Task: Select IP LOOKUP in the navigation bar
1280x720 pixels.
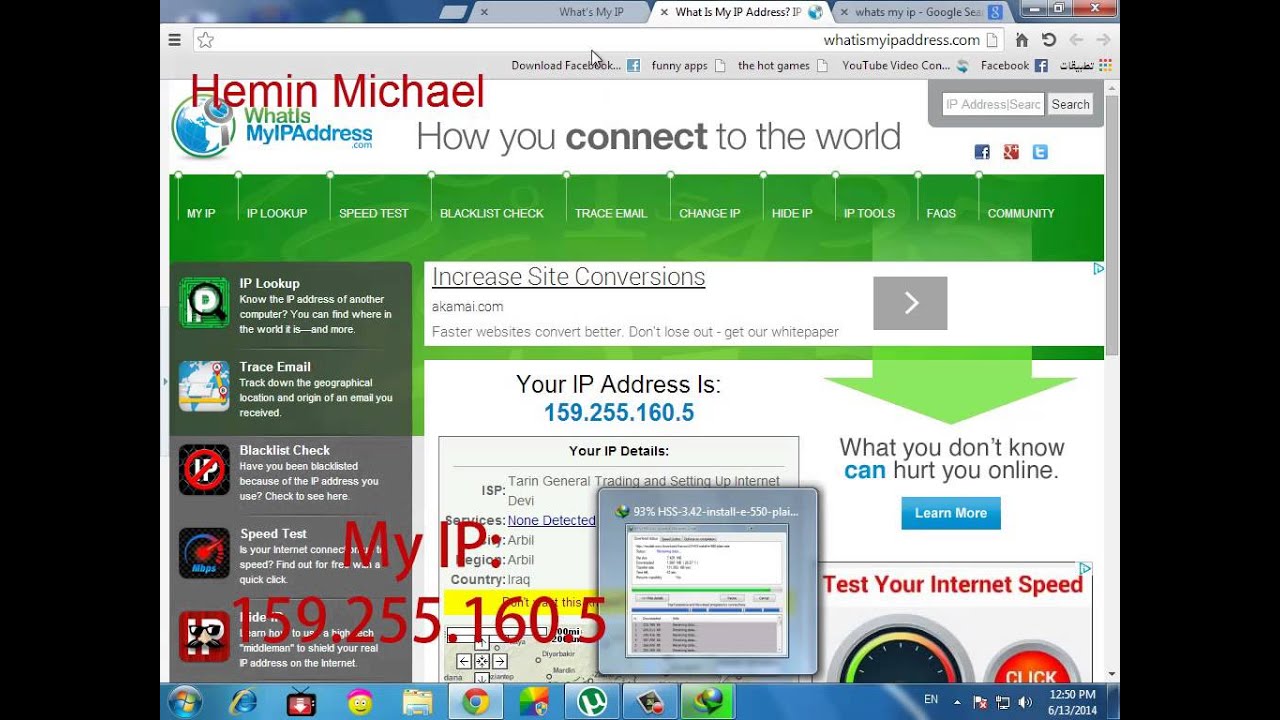Action: tap(277, 213)
